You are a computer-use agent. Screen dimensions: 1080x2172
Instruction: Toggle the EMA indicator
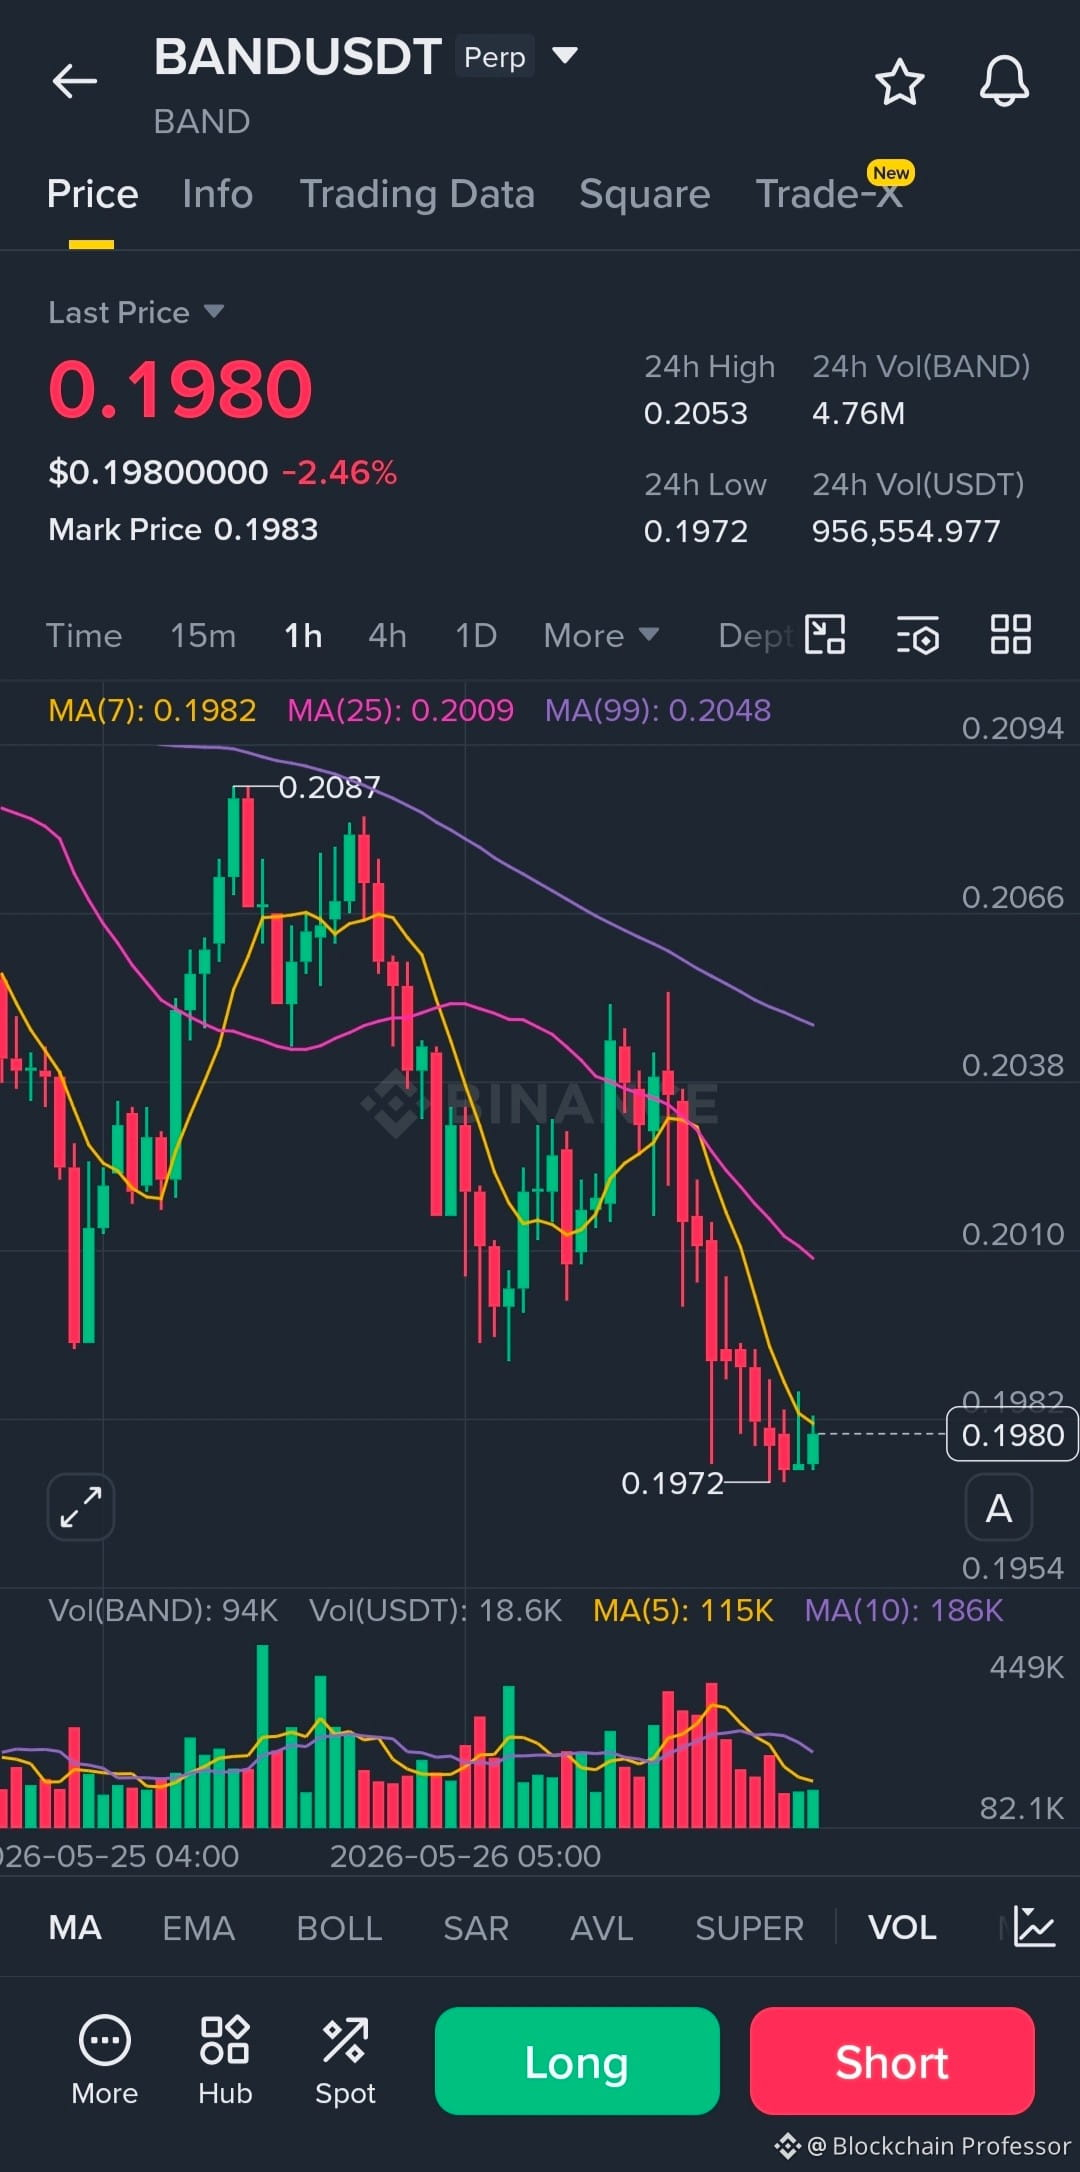[198, 1927]
